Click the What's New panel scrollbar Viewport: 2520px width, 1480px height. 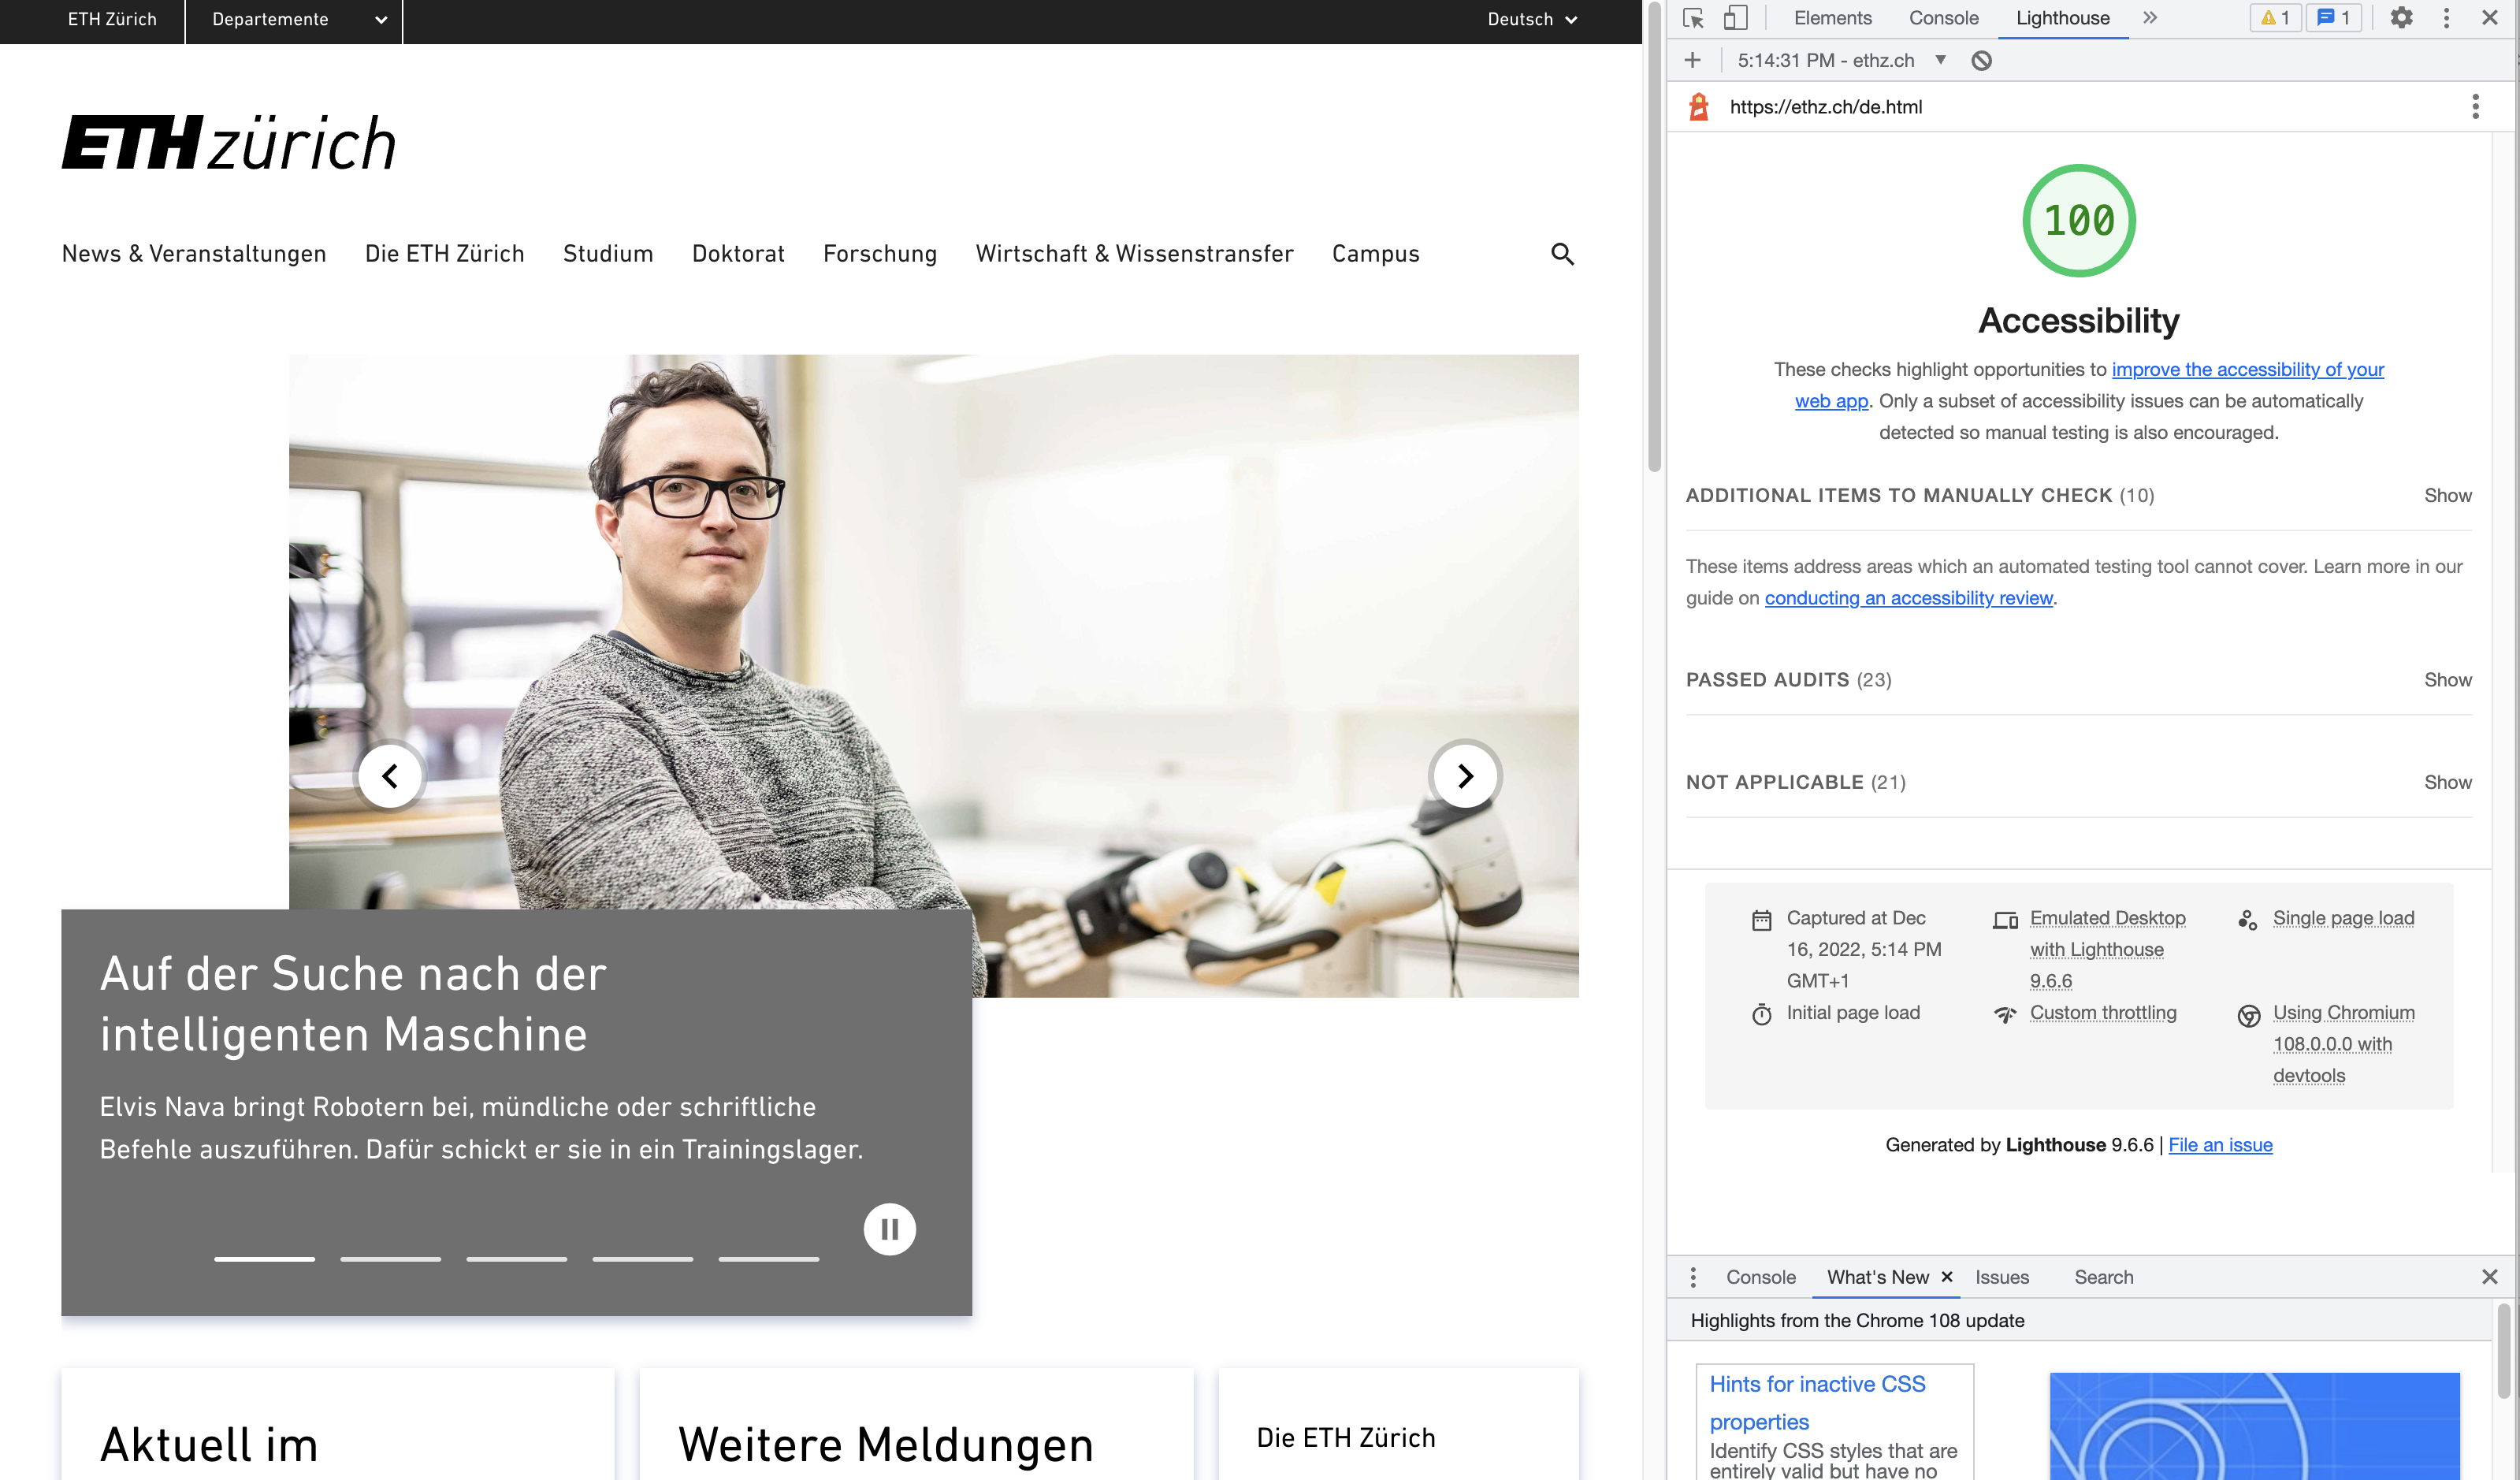point(2503,1350)
